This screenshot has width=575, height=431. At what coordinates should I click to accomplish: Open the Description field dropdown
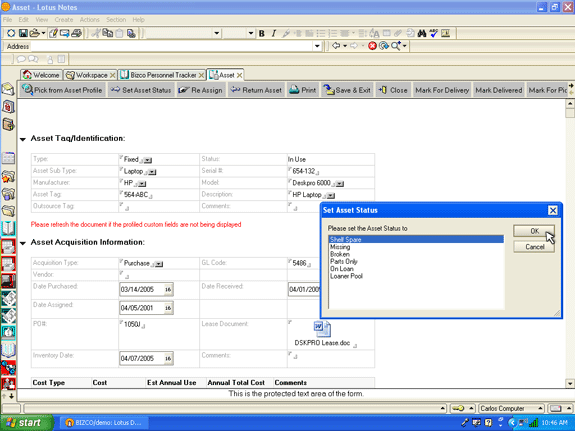(331, 196)
